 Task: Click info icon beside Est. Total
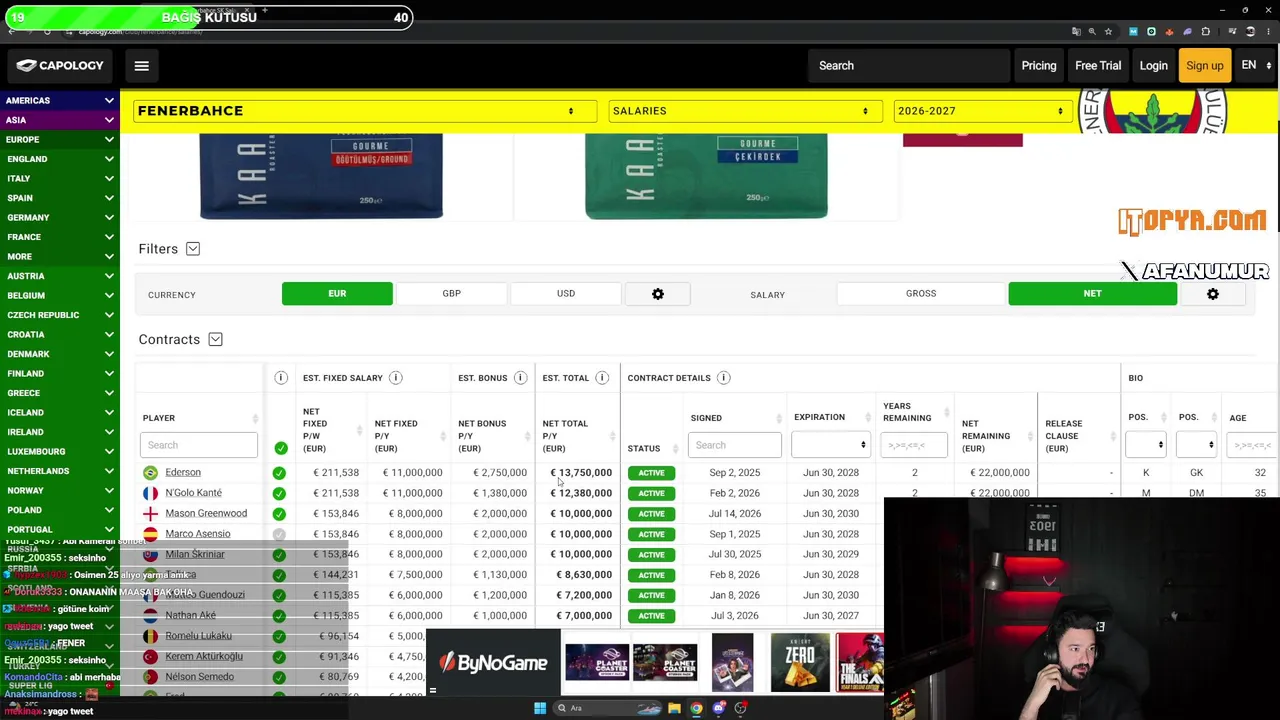pyautogui.click(x=602, y=378)
